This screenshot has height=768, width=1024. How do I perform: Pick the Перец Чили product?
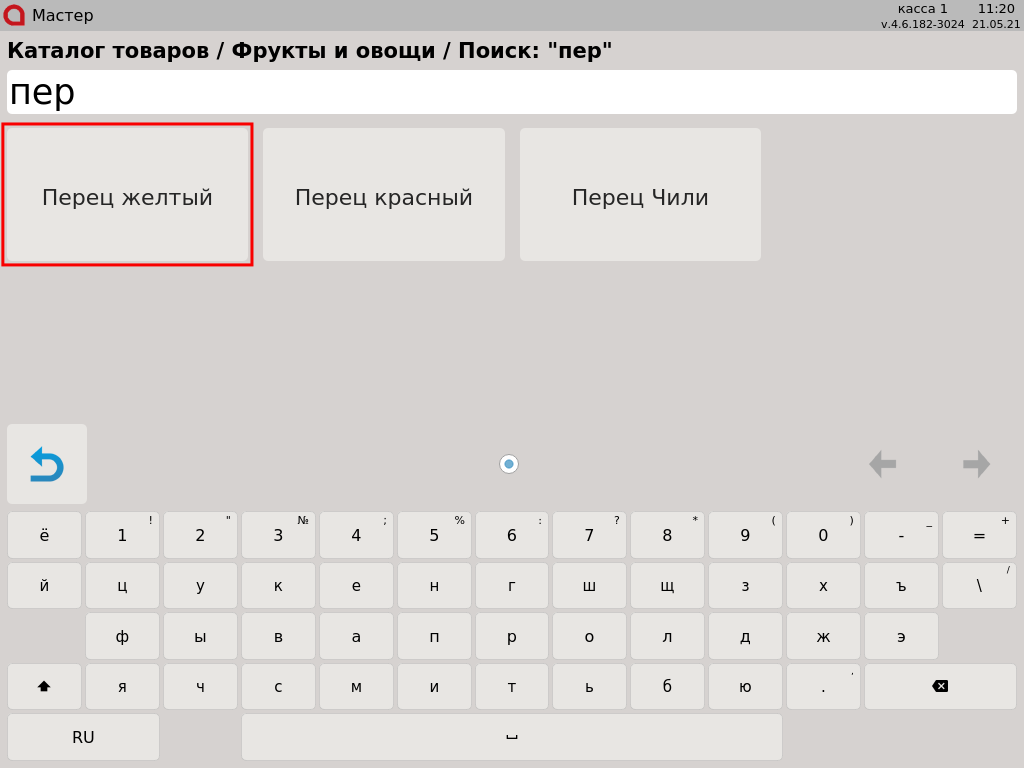point(640,195)
